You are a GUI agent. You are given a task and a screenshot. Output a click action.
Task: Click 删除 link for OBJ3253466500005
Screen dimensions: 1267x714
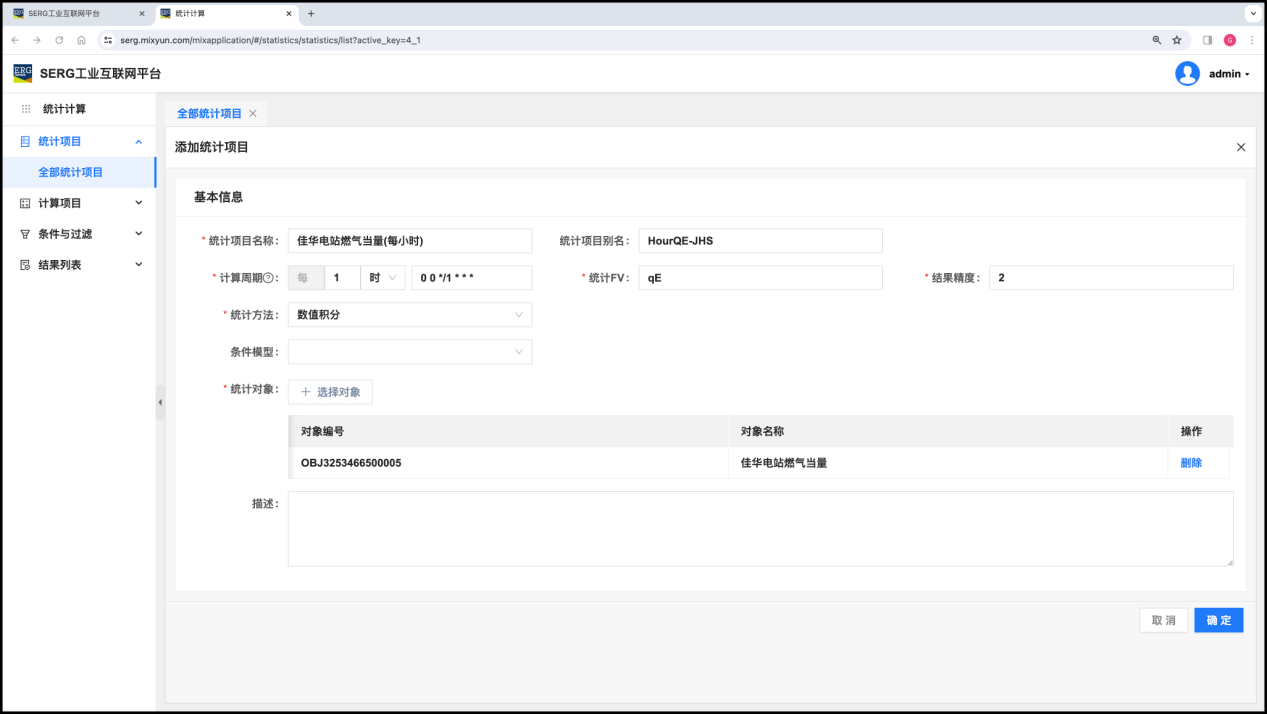(x=1191, y=463)
